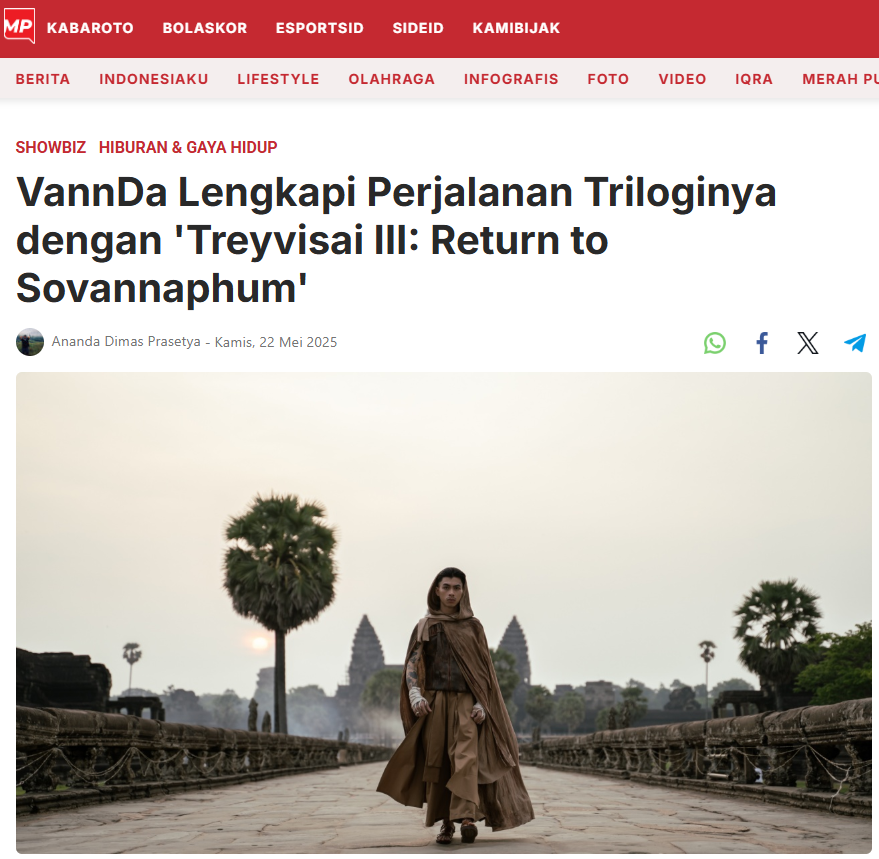The height and width of the screenshot is (859, 879).
Task: Open KABAROTO in top bar
Action: pos(90,28)
